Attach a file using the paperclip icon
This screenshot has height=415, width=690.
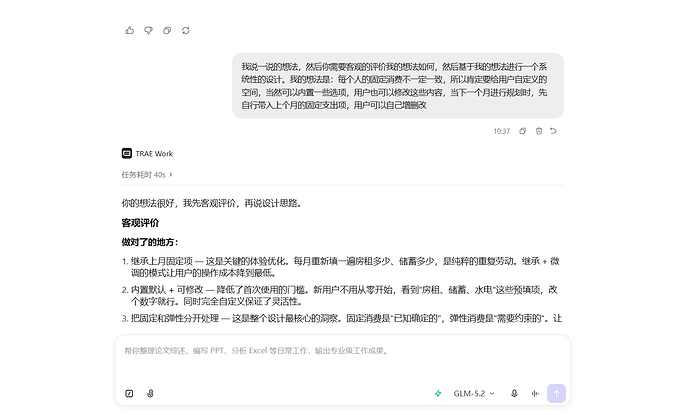150,393
